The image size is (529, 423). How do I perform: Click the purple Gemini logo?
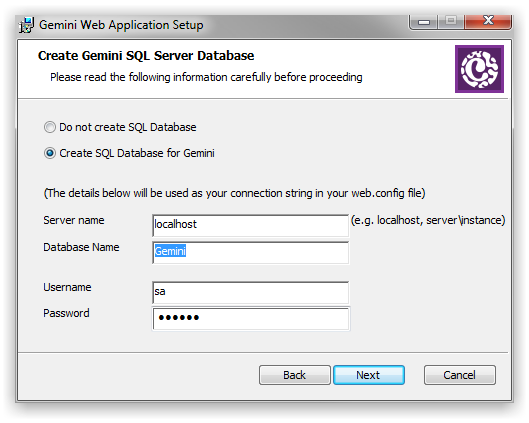pos(479,69)
